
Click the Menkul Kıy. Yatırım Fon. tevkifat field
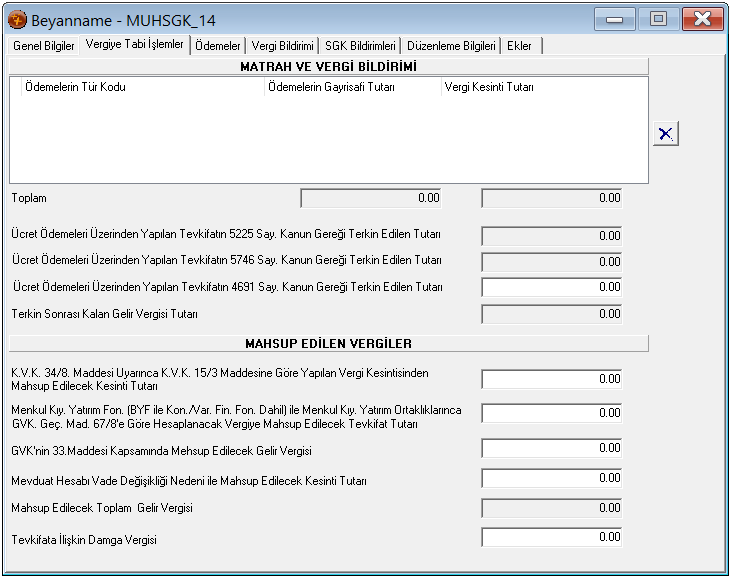551,413
